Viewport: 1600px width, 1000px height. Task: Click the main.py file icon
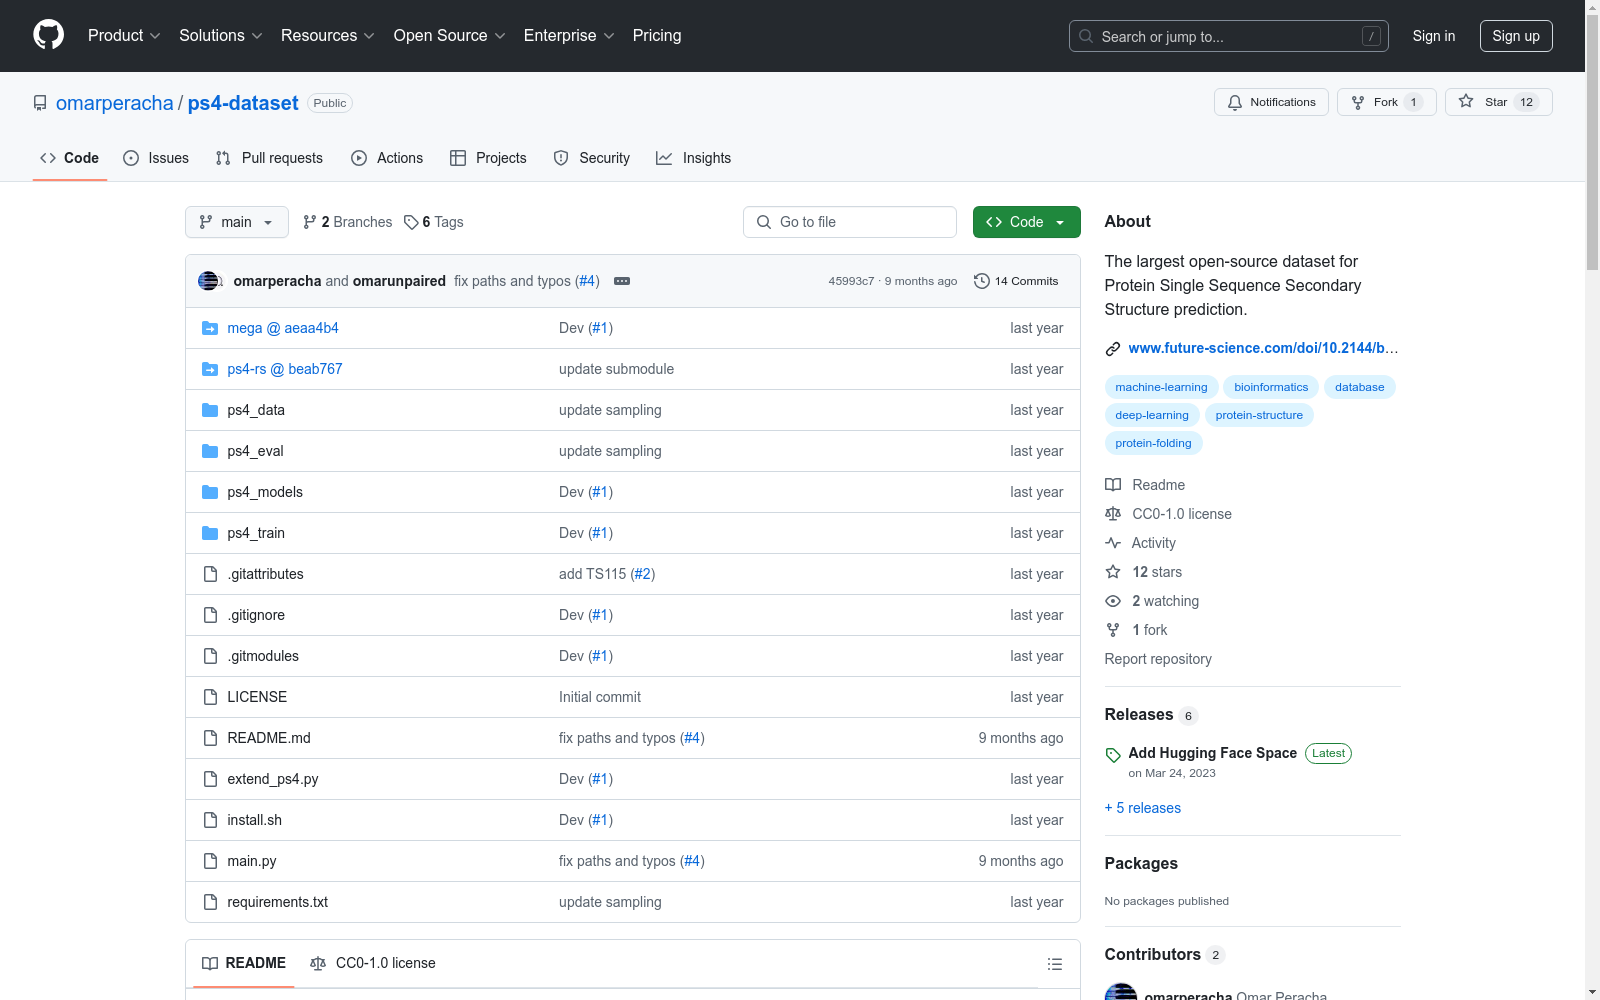210,861
